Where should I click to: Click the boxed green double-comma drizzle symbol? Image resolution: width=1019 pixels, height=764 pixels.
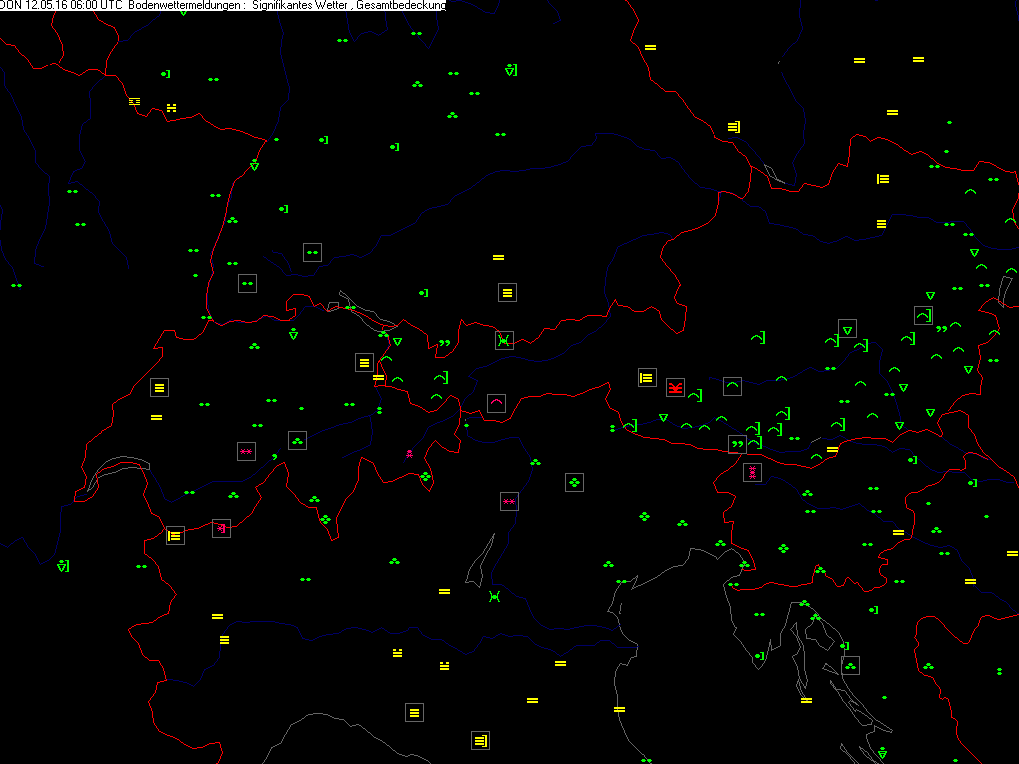coord(737,444)
